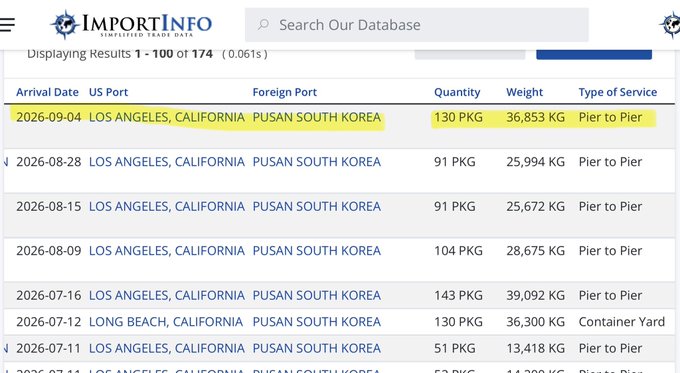Open Pusan South Korea link in 2026-07-12 row

(x=317, y=322)
